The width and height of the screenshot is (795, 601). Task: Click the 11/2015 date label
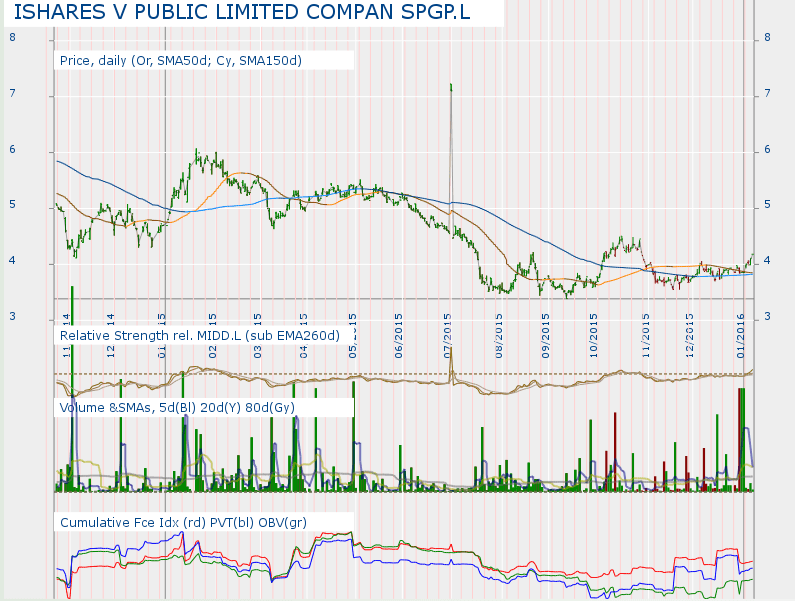[646, 336]
